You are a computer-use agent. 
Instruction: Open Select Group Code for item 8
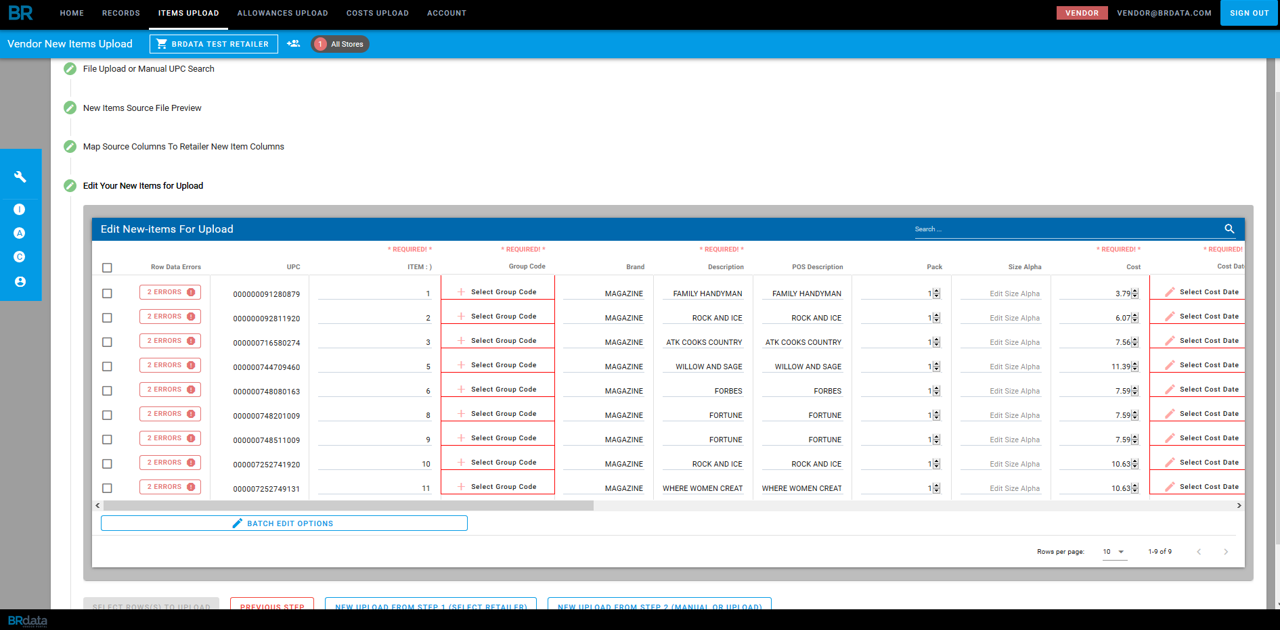point(497,414)
